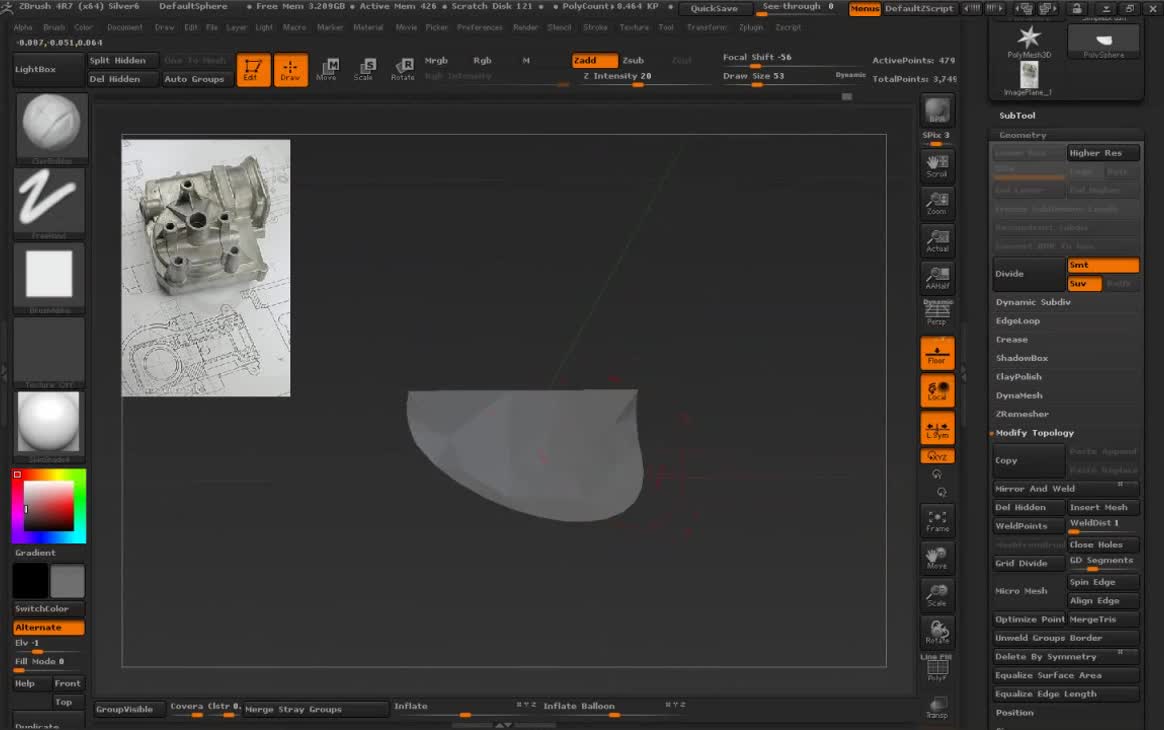Screen dimensions: 1164x730
Task: Open the Preferences menu
Action: [x=480, y=27]
